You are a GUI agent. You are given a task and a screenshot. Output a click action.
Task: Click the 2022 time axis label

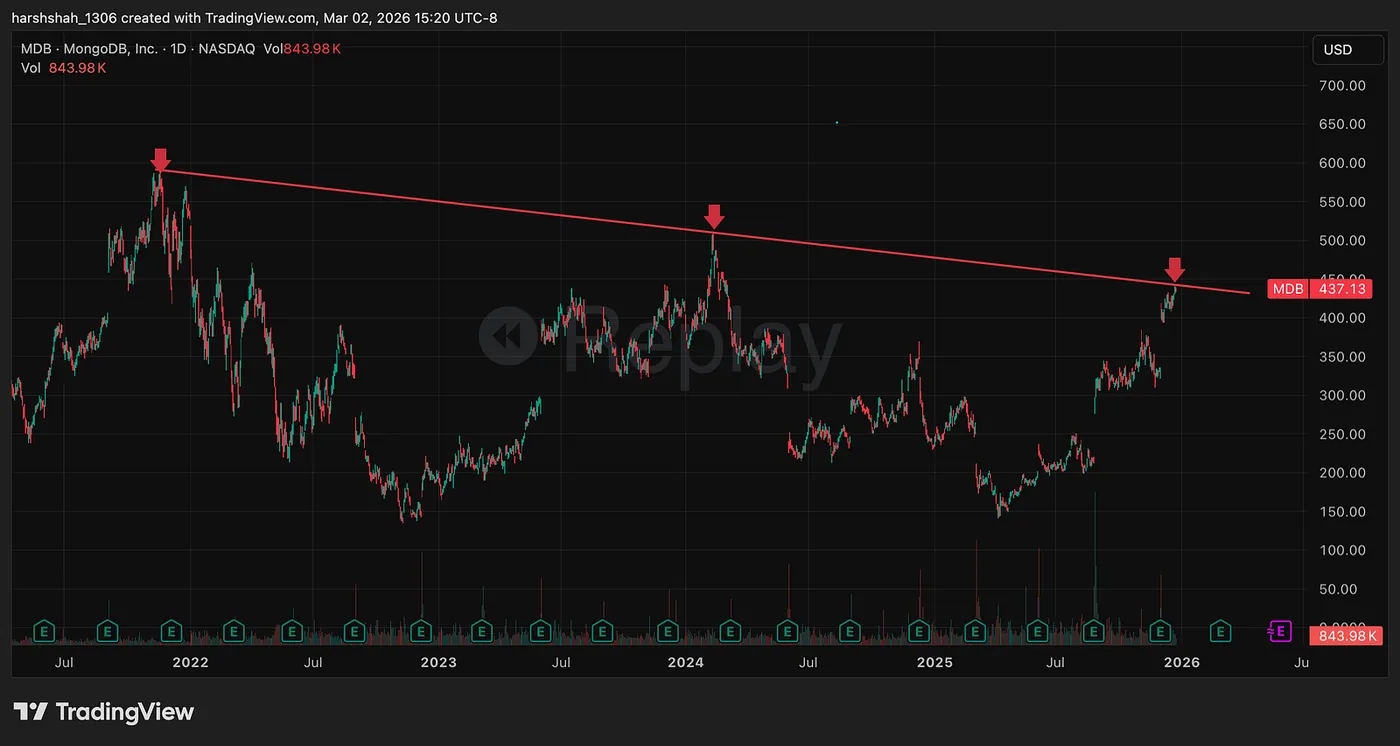pos(190,662)
